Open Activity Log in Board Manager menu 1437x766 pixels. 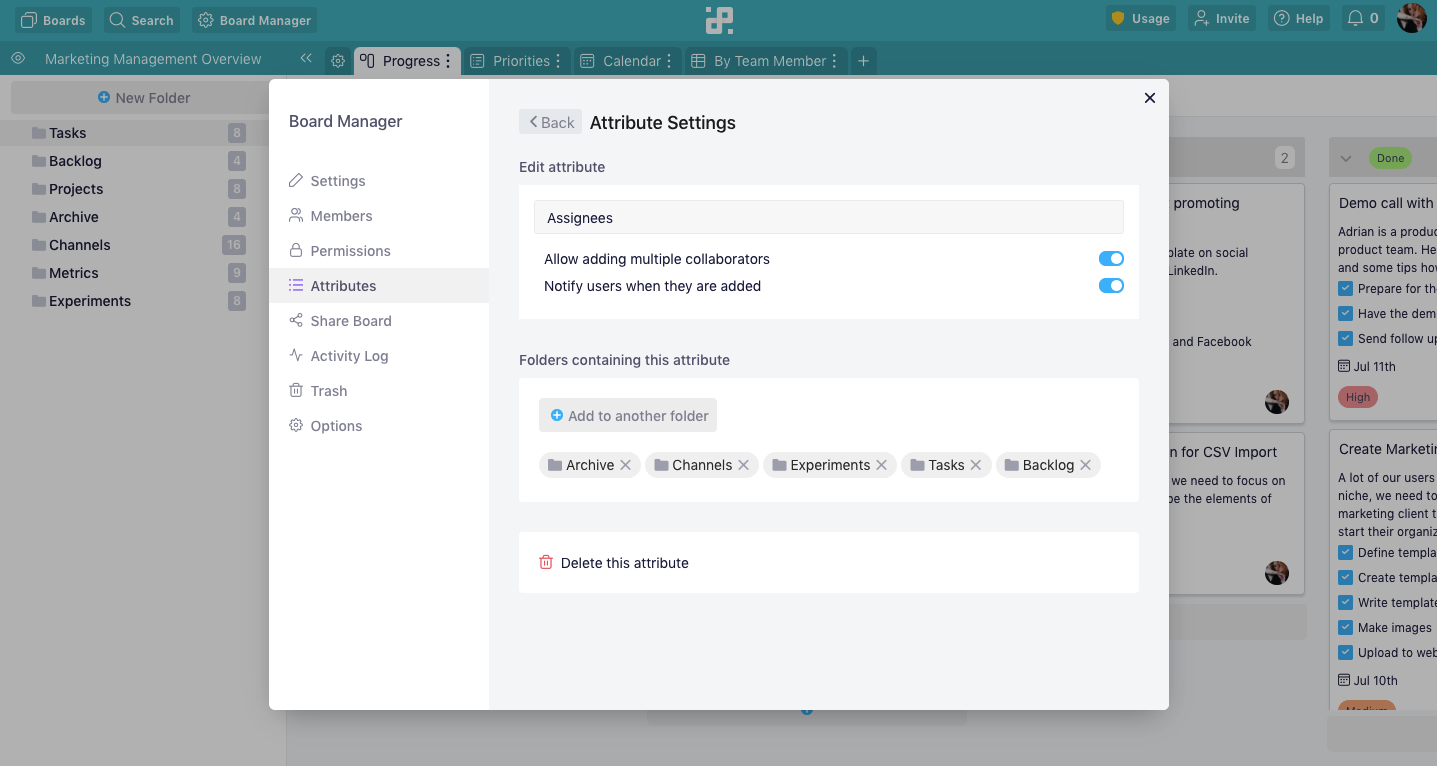coord(379,356)
